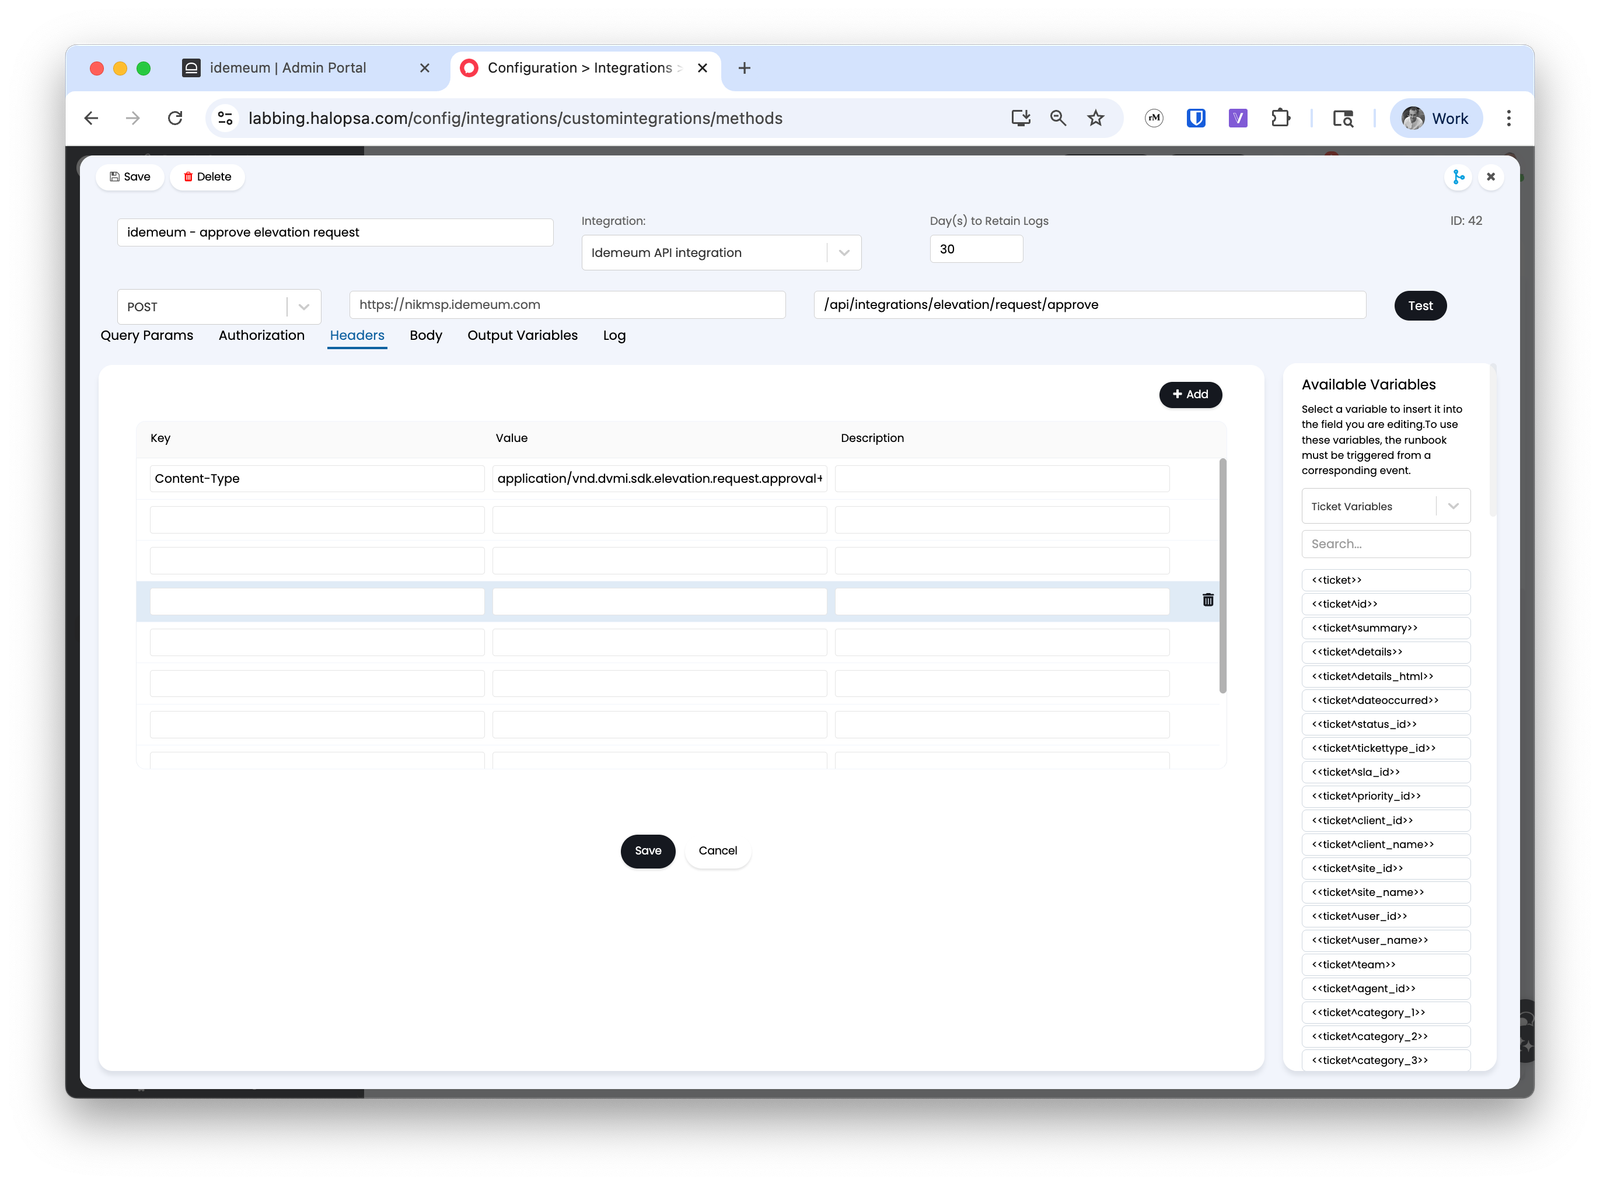Open Output Variables tab
1600x1185 pixels.
[x=522, y=336]
